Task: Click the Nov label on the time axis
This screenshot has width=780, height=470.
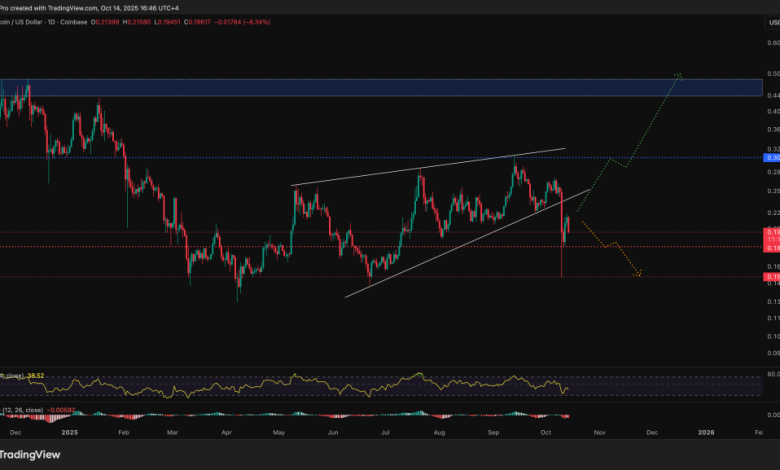Action: (x=600, y=432)
